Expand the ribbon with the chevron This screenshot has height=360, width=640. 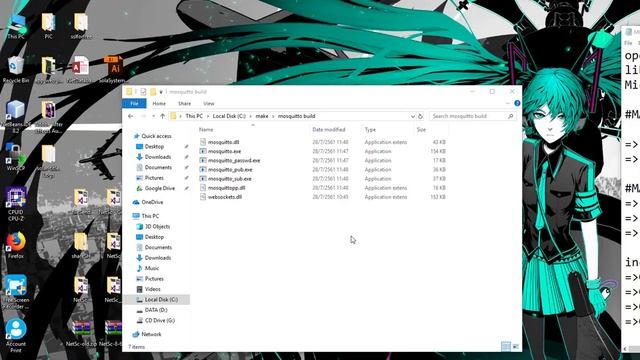click(508, 103)
